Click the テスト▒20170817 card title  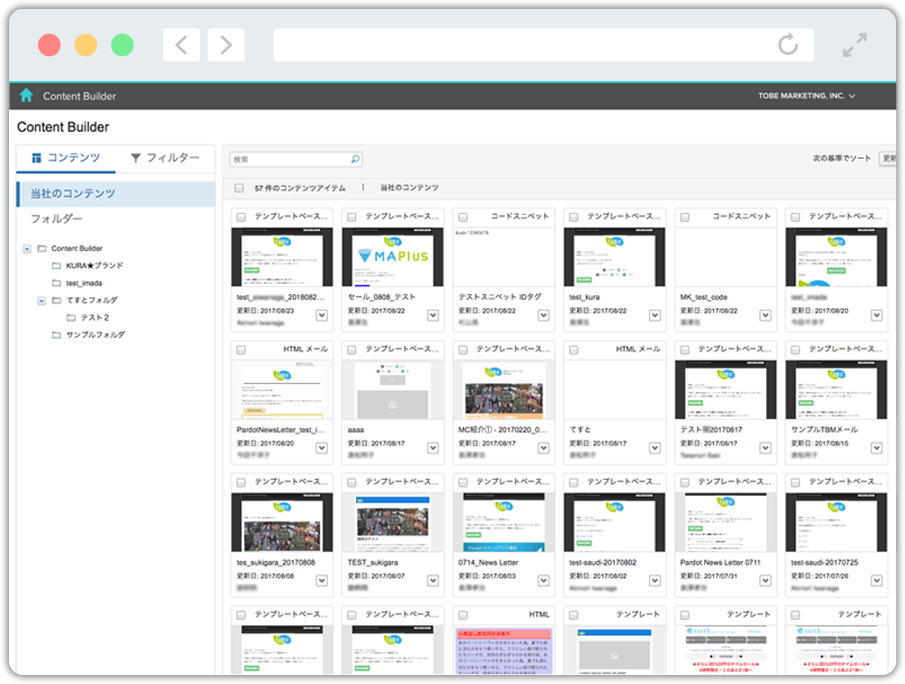pos(711,429)
